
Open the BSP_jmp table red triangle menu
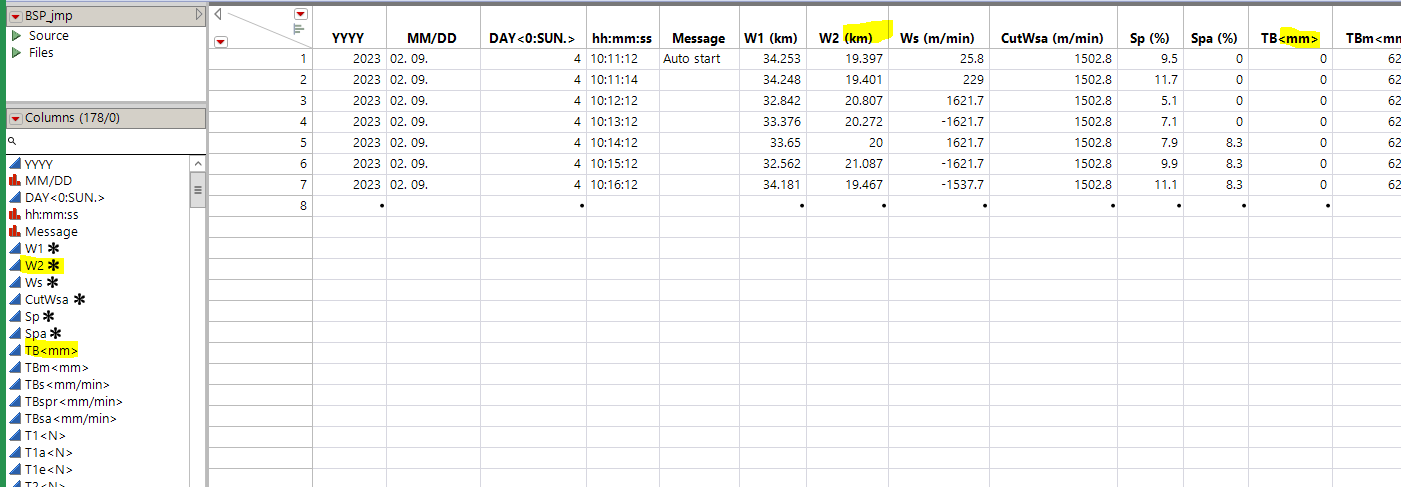click(16, 16)
